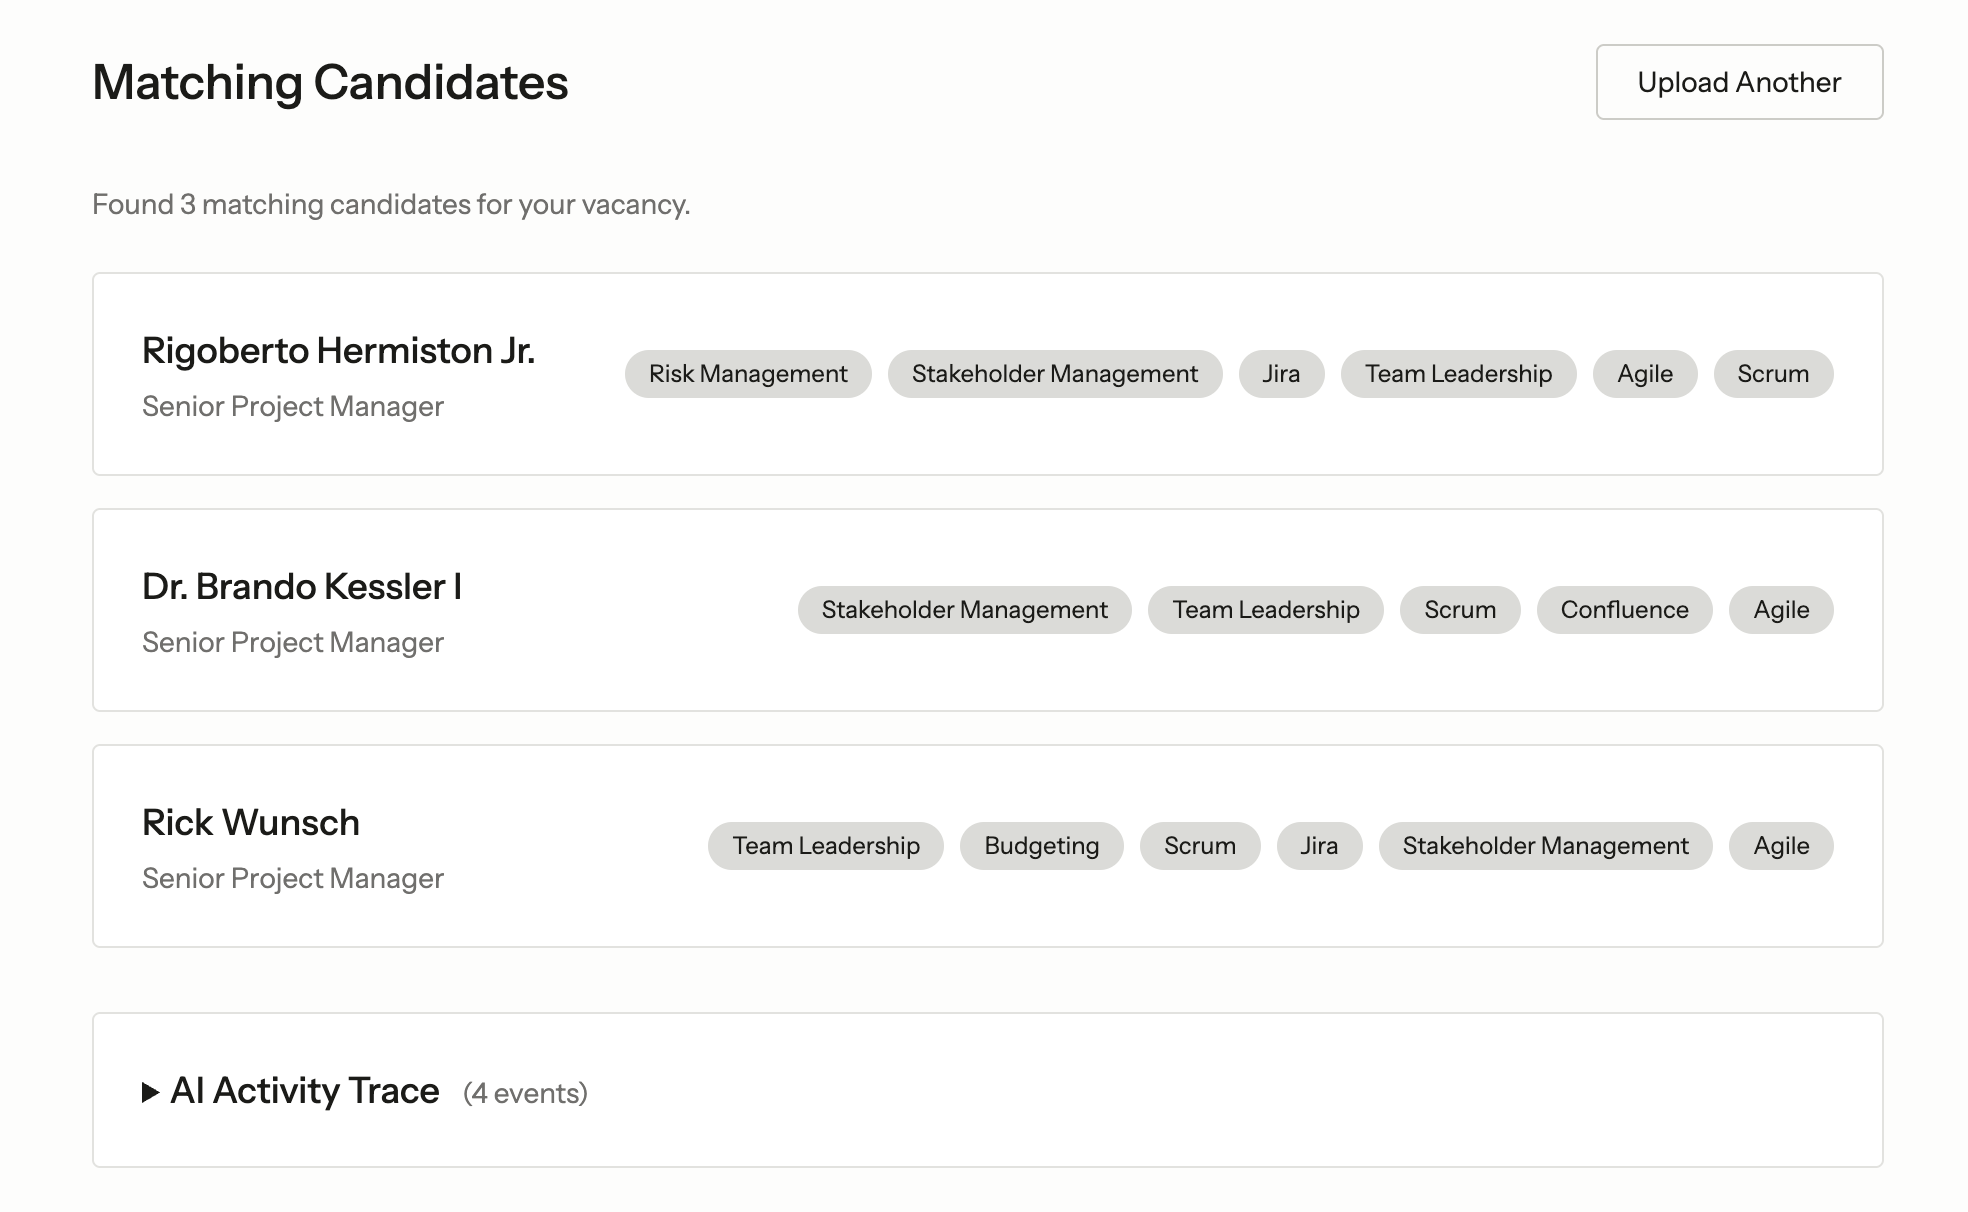Click Brando Kessler's Stakeholder Management tag
The height and width of the screenshot is (1212, 1968).
point(964,610)
